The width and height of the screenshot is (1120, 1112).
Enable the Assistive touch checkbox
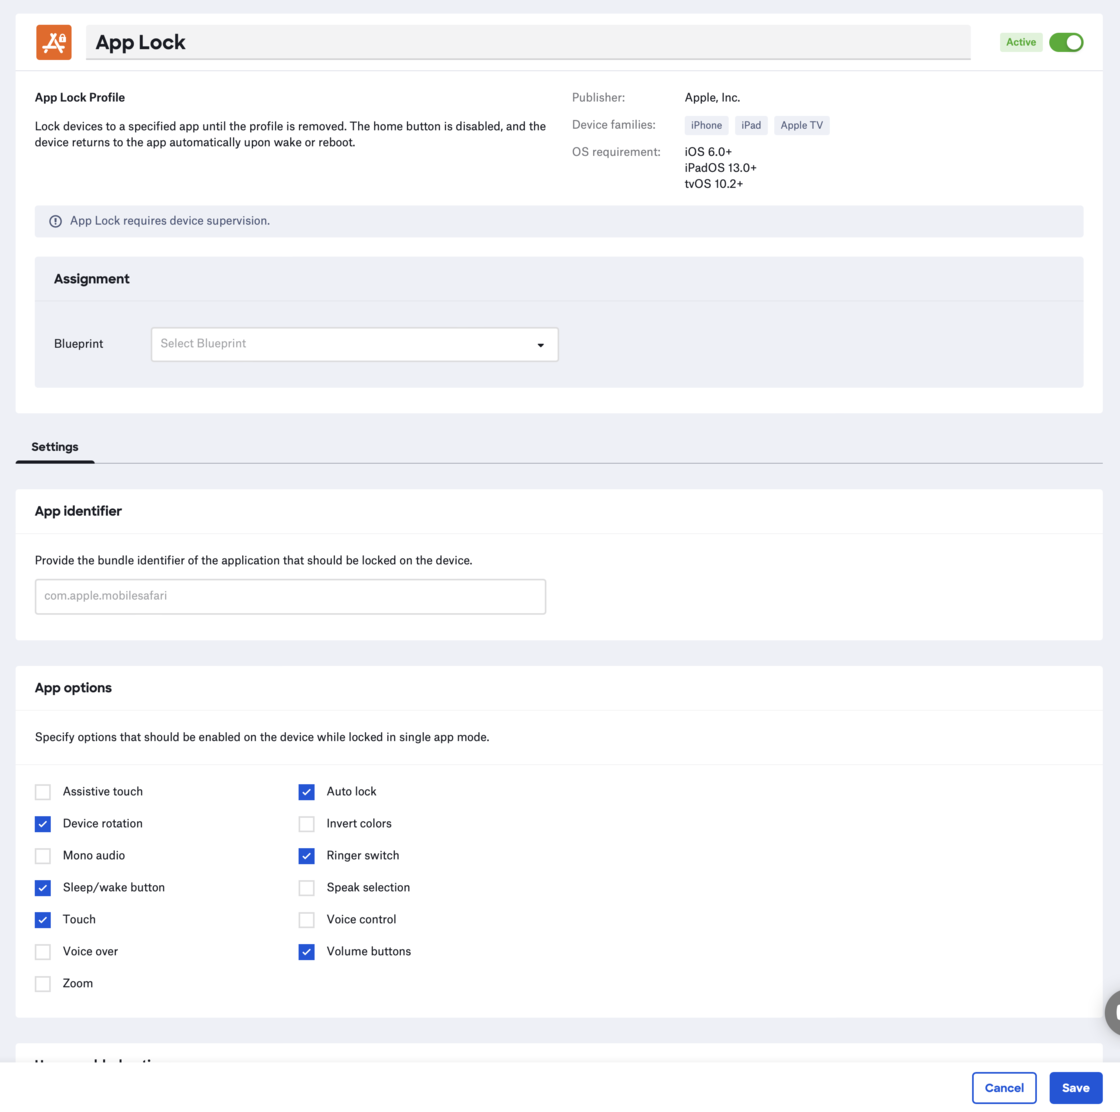point(43,792)
